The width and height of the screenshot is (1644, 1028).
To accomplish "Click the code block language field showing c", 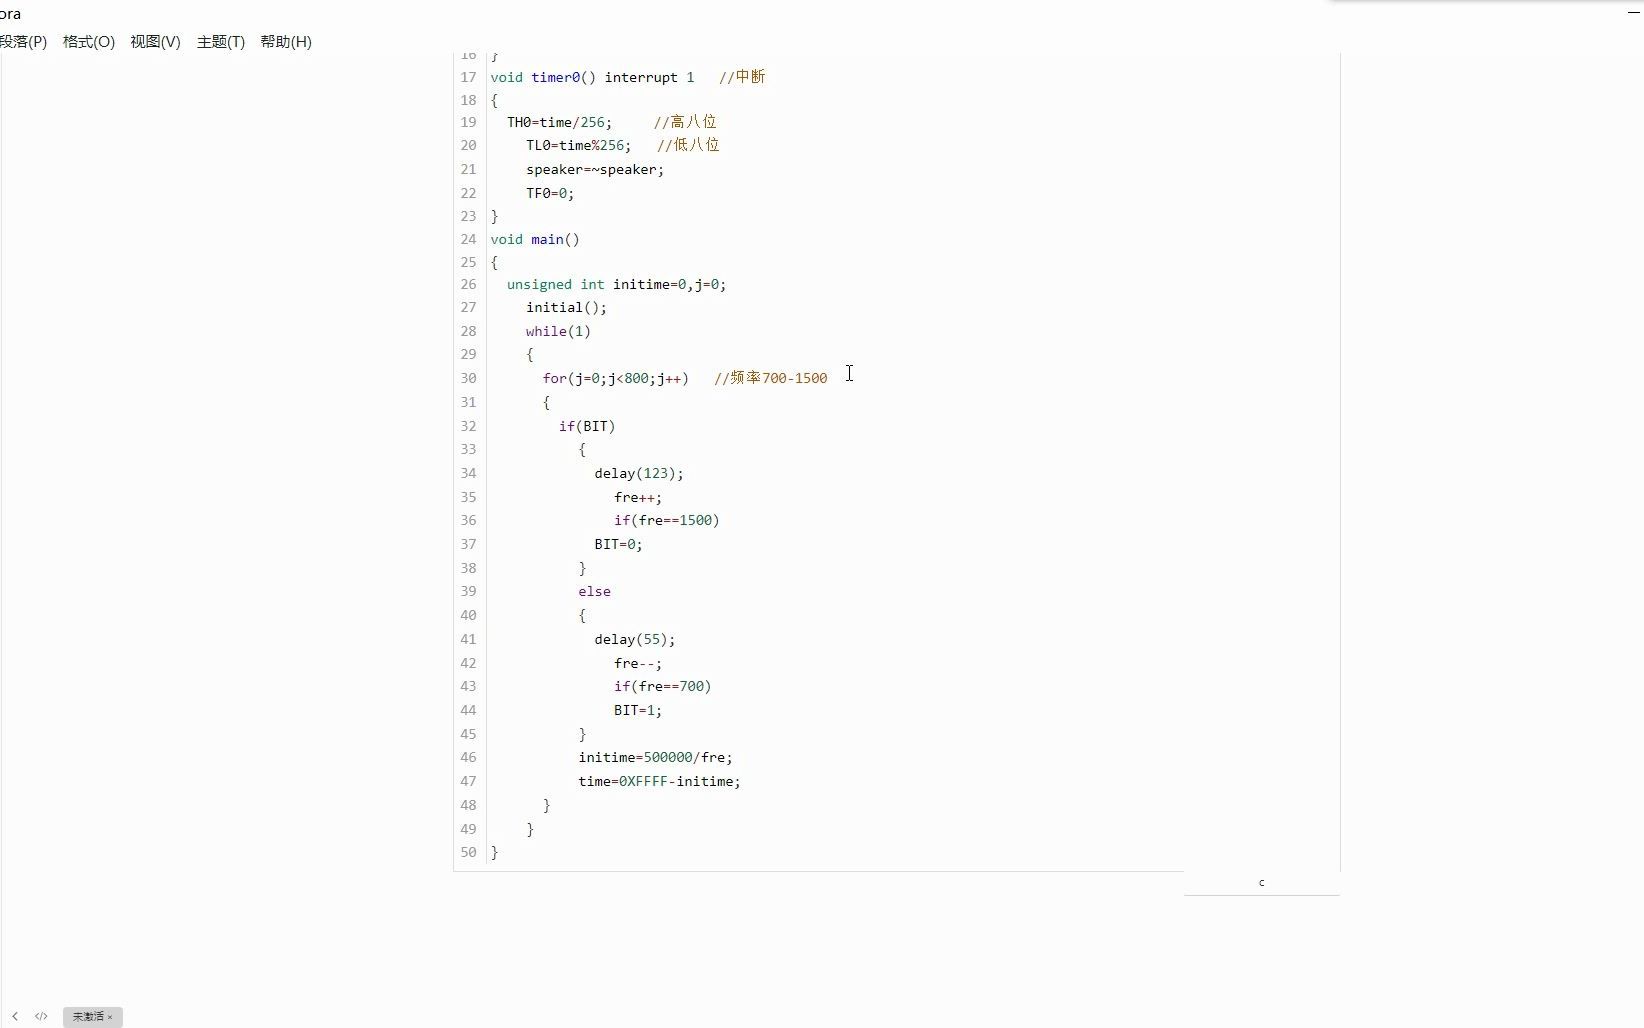I will pyautogui.click(x=1262, y=883).
